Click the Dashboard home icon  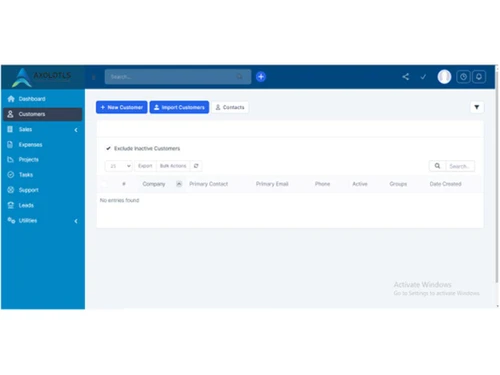[x=11, y=99]
